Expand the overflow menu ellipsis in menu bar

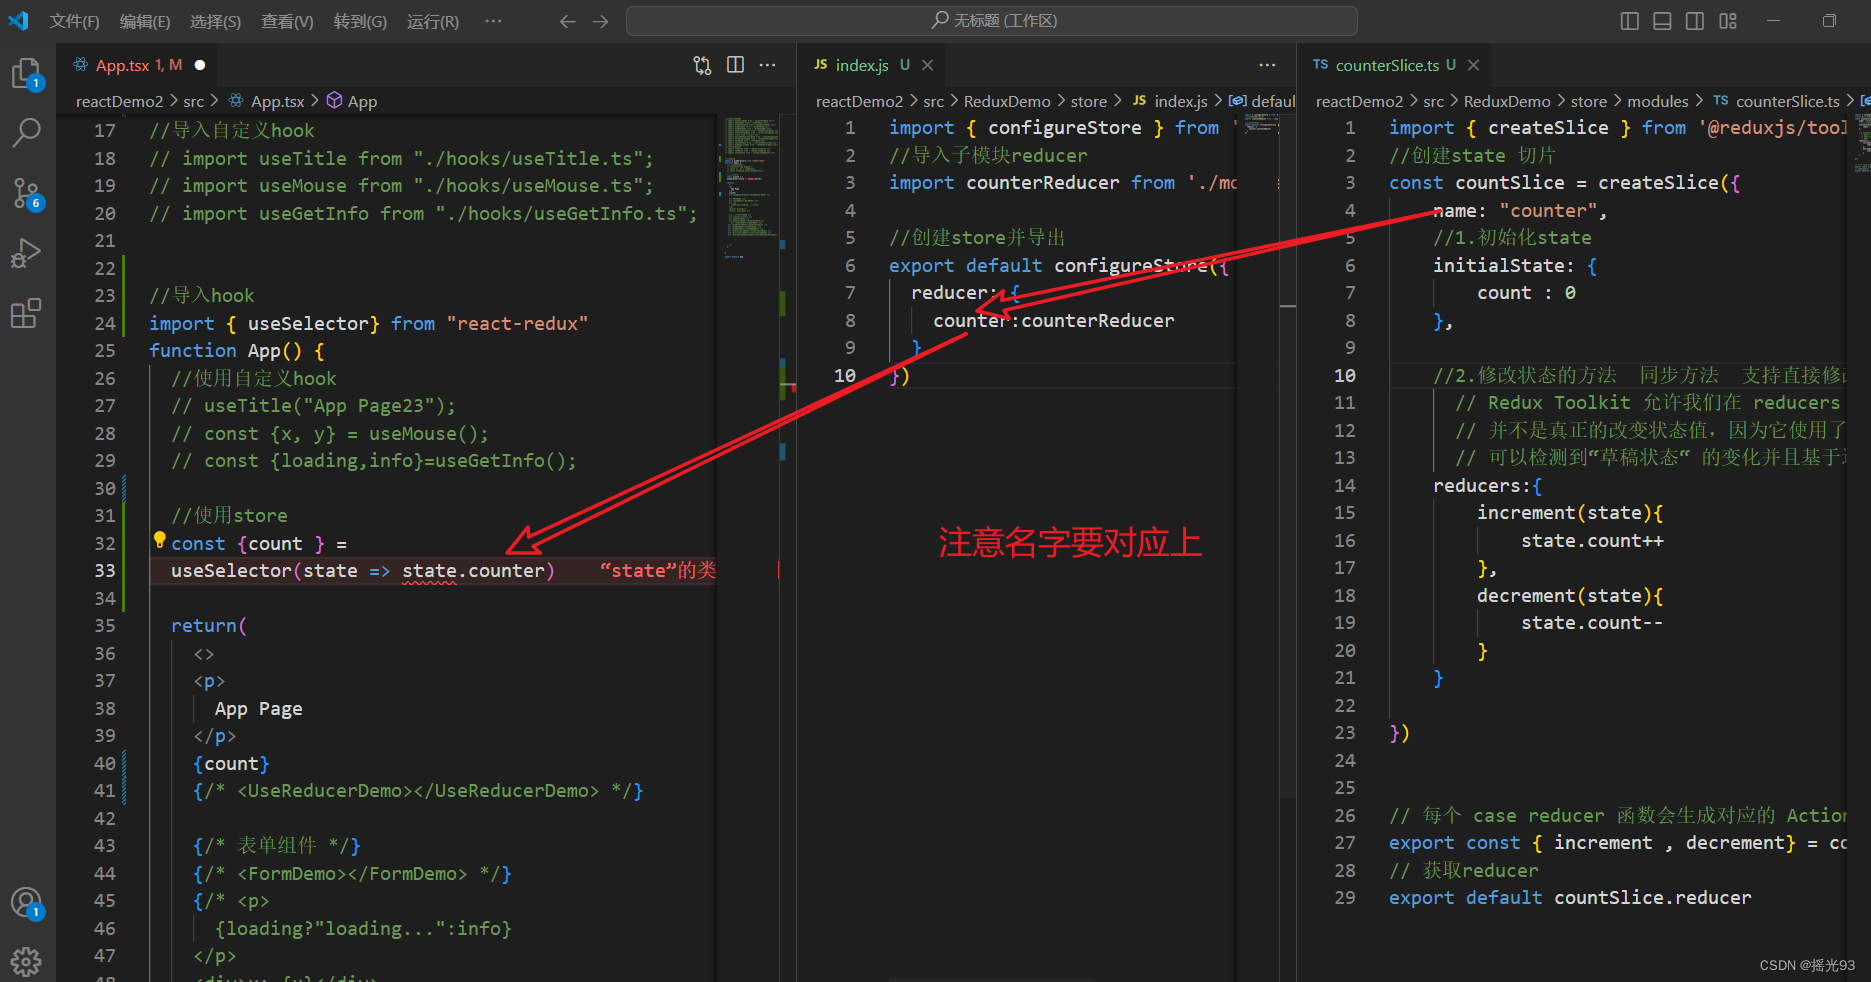tap(493, 21)
